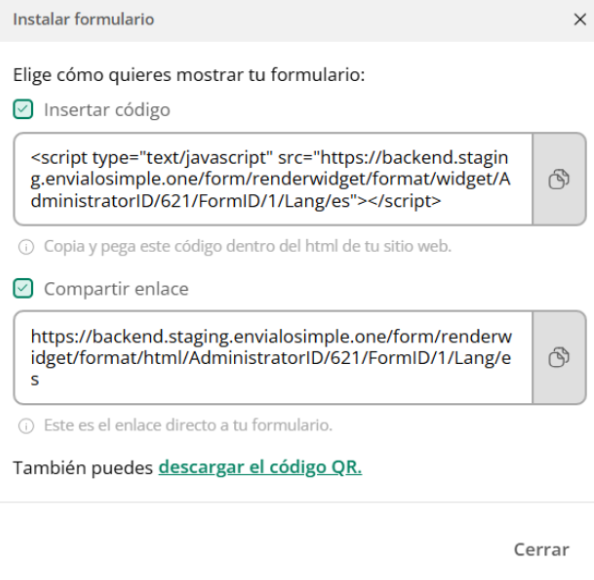The height and width of the screenshot is (580, 594).
Task: Uncheck the Compartir enlace checkbox
Action: pos(23,289)
